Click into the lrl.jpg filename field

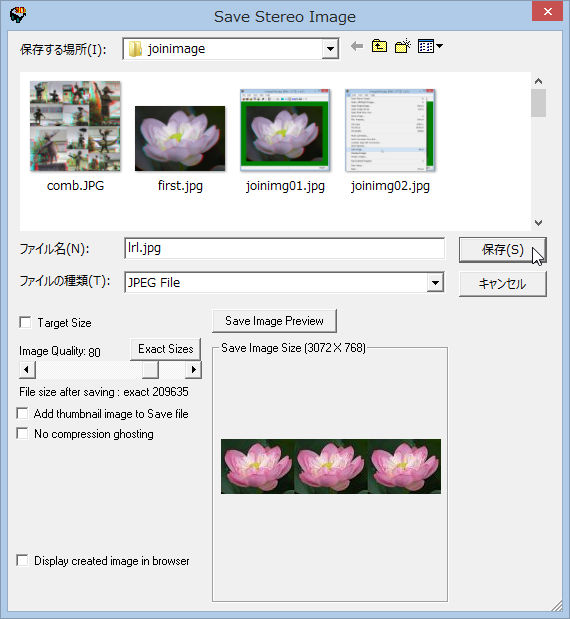[x=284, y=248]
